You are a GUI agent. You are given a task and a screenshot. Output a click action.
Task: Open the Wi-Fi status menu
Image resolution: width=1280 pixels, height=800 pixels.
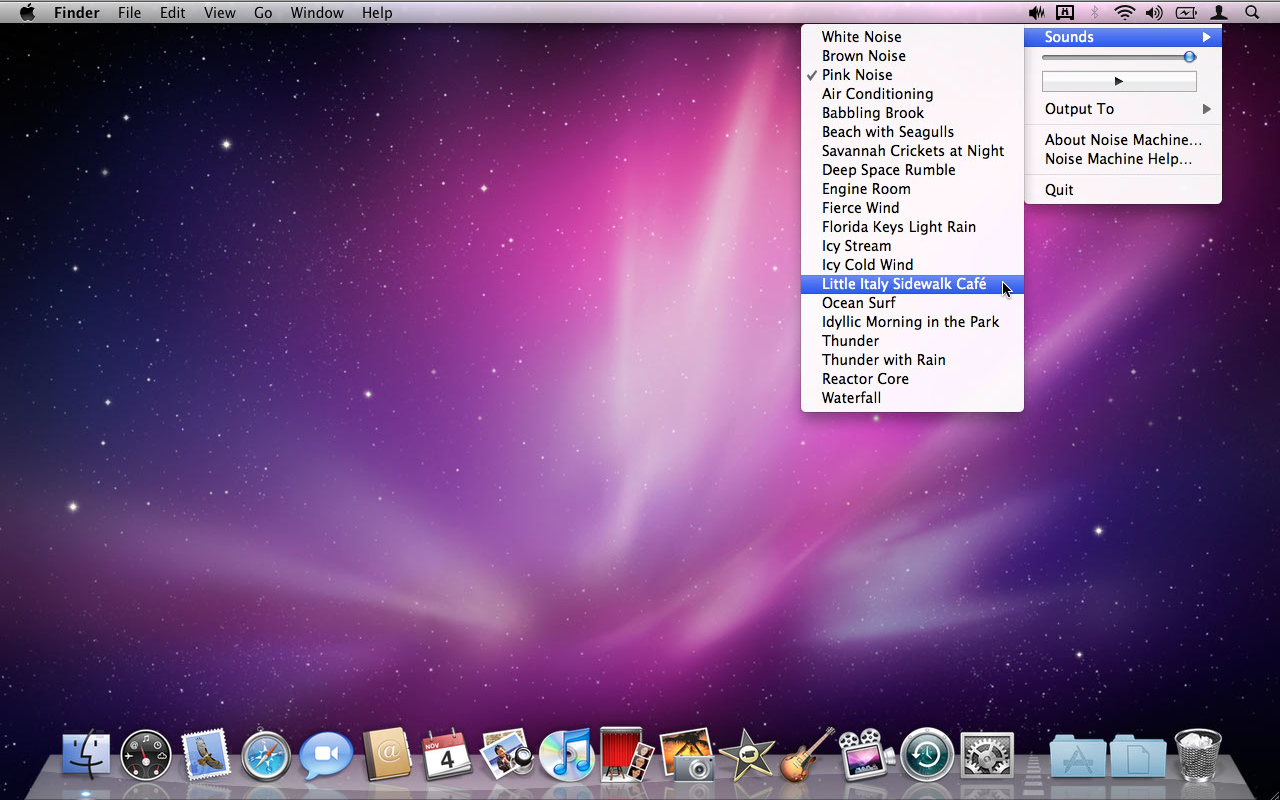point(1125,13)
